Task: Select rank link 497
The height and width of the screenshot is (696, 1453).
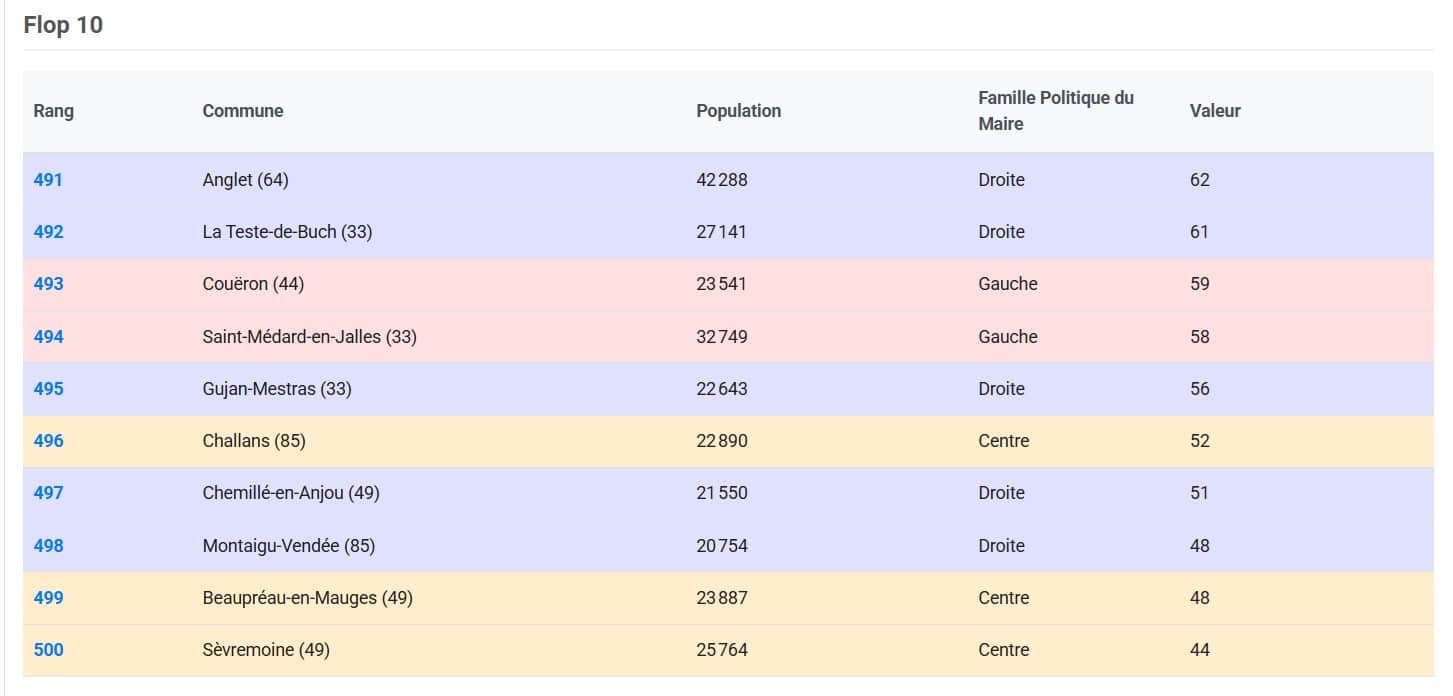Action: 48,493
